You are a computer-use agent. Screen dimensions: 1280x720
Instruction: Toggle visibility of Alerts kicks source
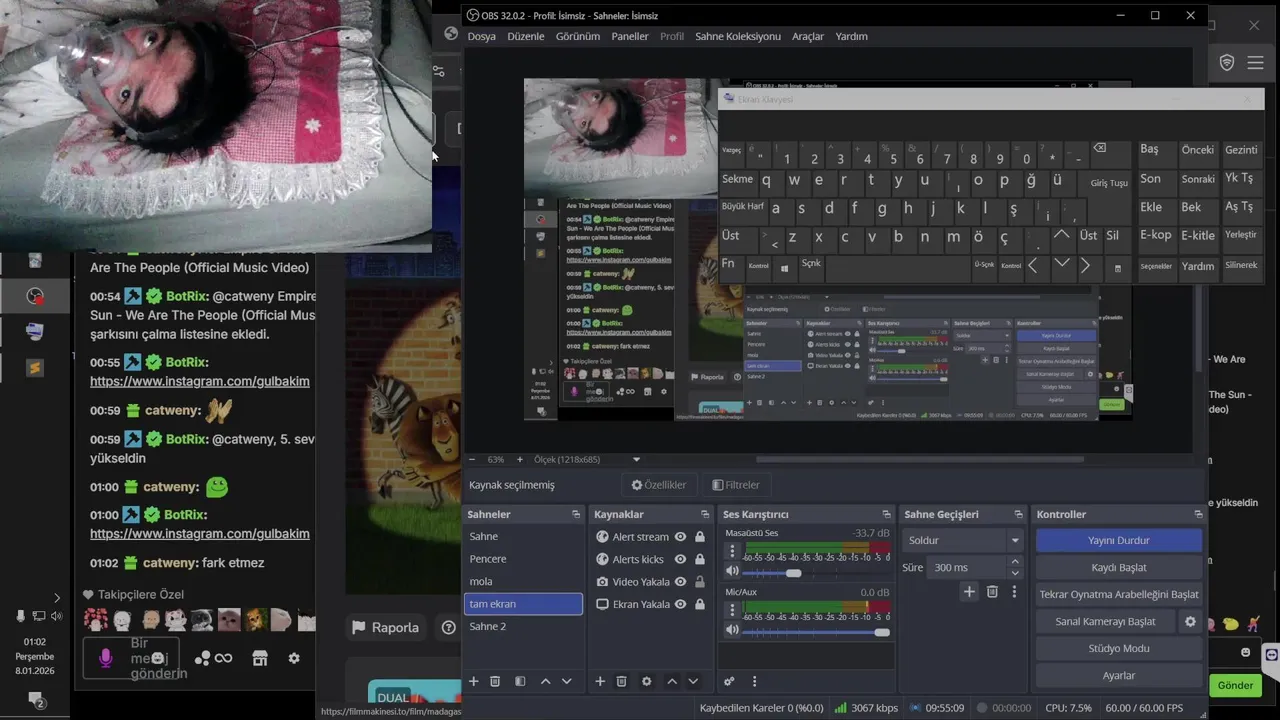[680, 559]
